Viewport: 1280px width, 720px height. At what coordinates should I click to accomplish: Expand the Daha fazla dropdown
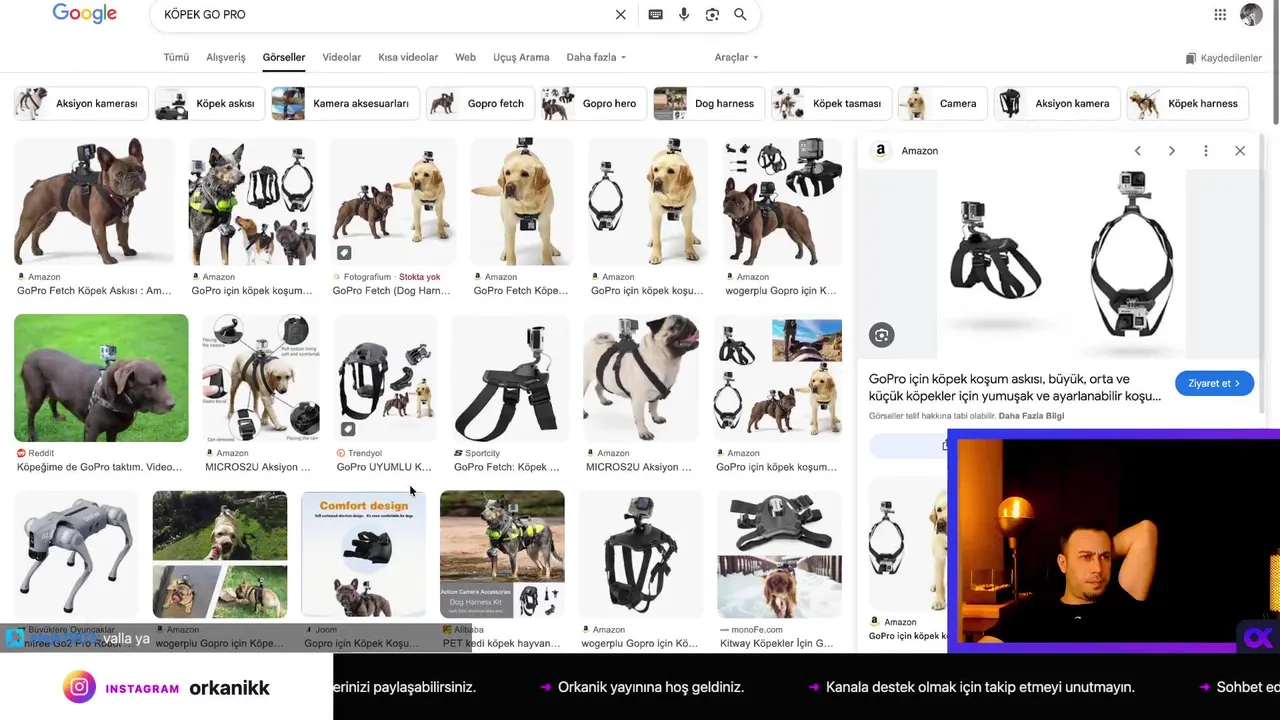click(596, 58)
